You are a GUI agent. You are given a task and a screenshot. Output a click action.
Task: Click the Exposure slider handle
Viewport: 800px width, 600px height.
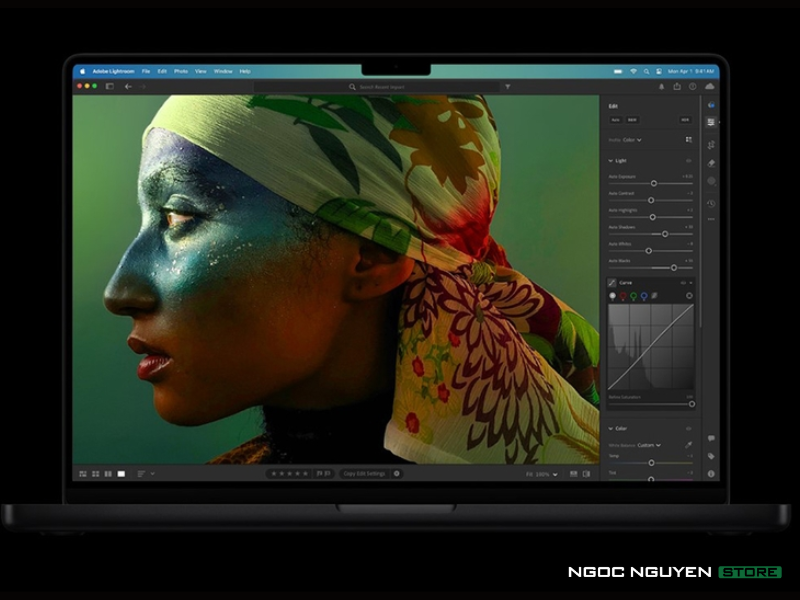point(654,183)
